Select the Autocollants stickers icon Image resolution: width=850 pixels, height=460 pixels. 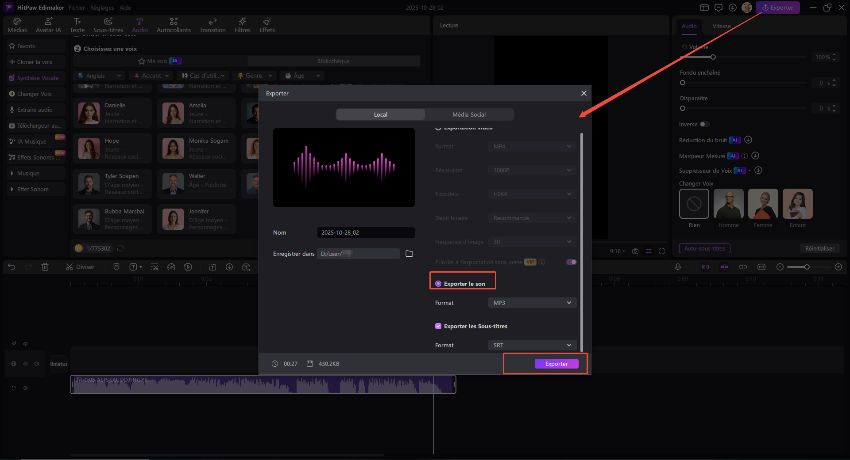coord(174,23)
